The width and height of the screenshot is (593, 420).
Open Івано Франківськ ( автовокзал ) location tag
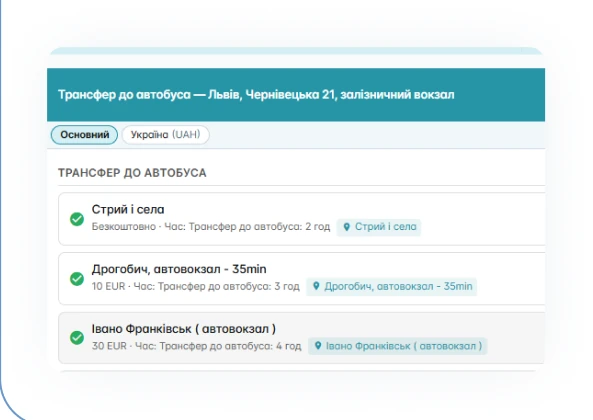[397, 346]
